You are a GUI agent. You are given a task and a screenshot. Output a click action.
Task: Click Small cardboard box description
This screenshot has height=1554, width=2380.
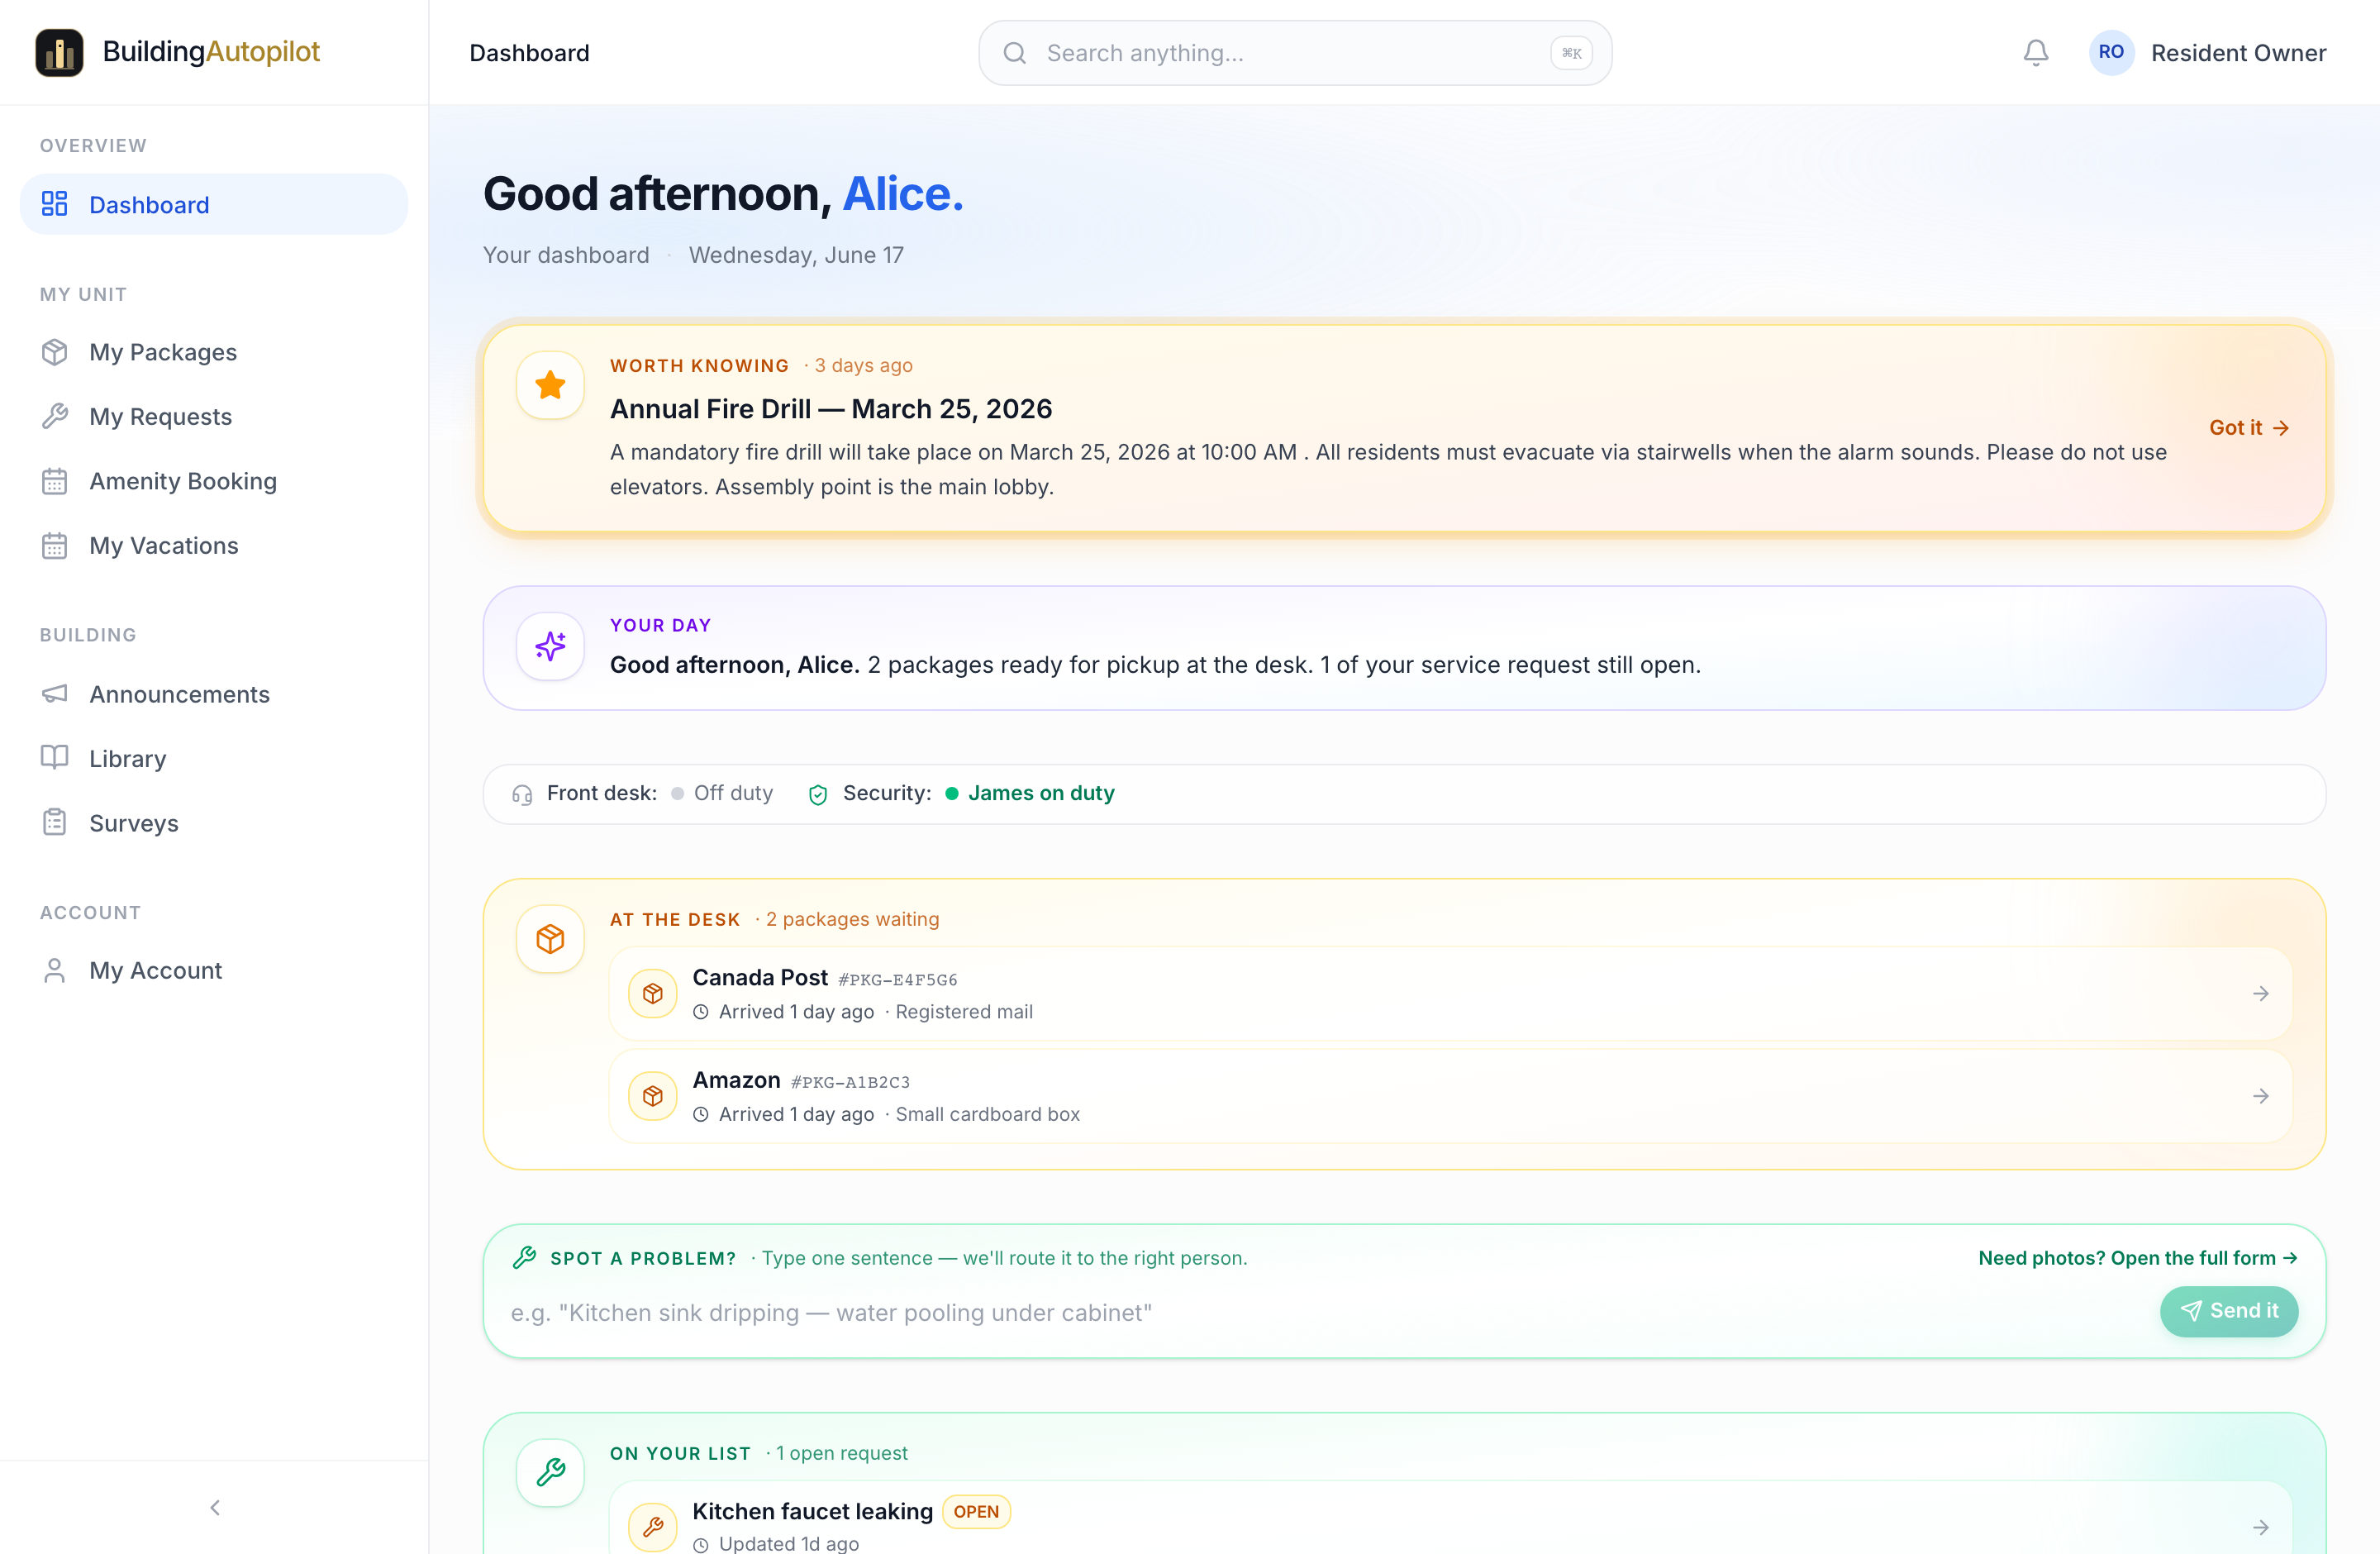pyautogui.click(x=988, y=1114)
